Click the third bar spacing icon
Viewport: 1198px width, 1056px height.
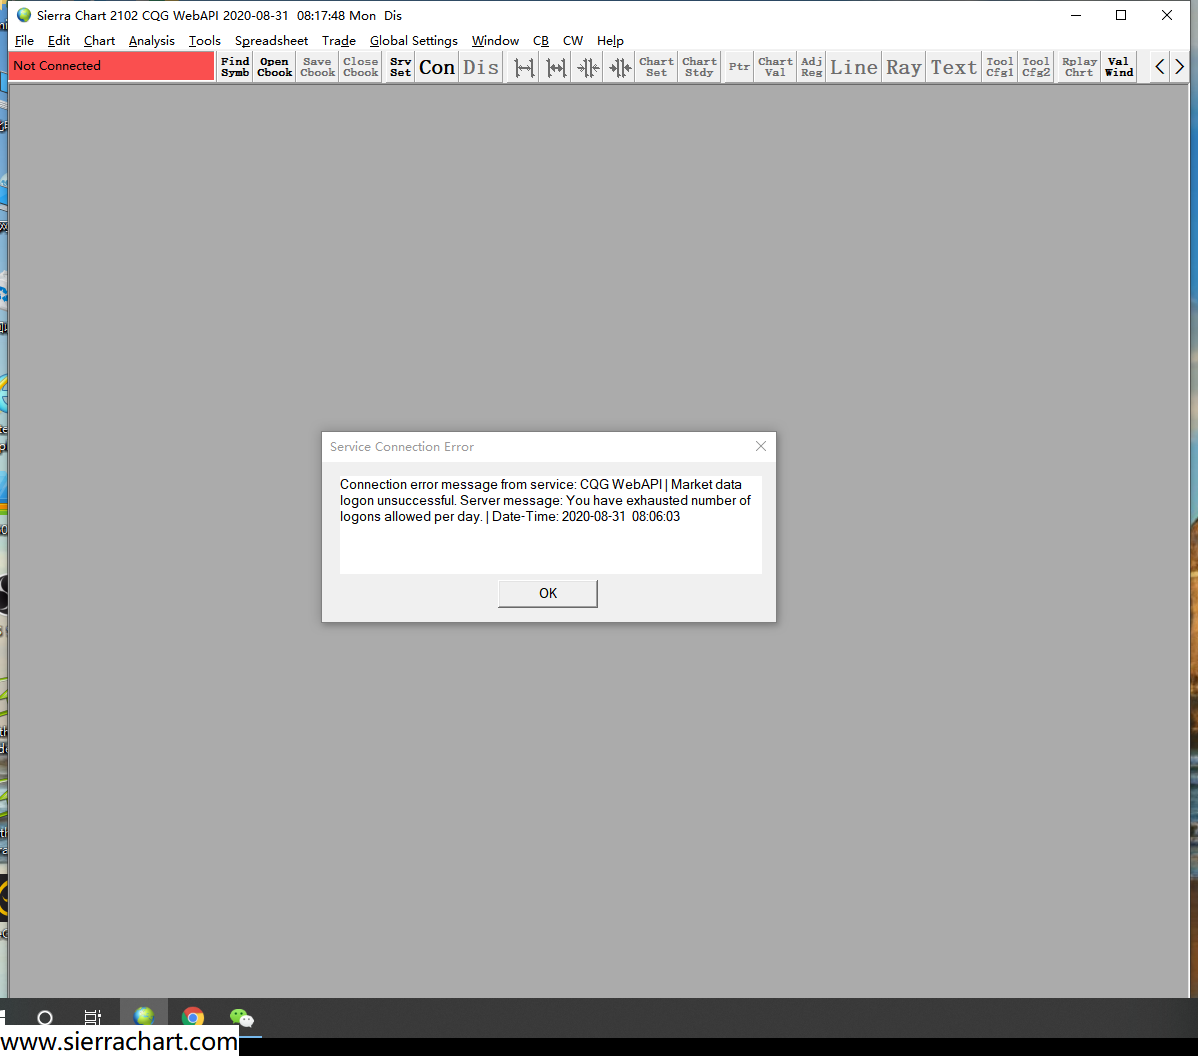(x=588, y=67)
